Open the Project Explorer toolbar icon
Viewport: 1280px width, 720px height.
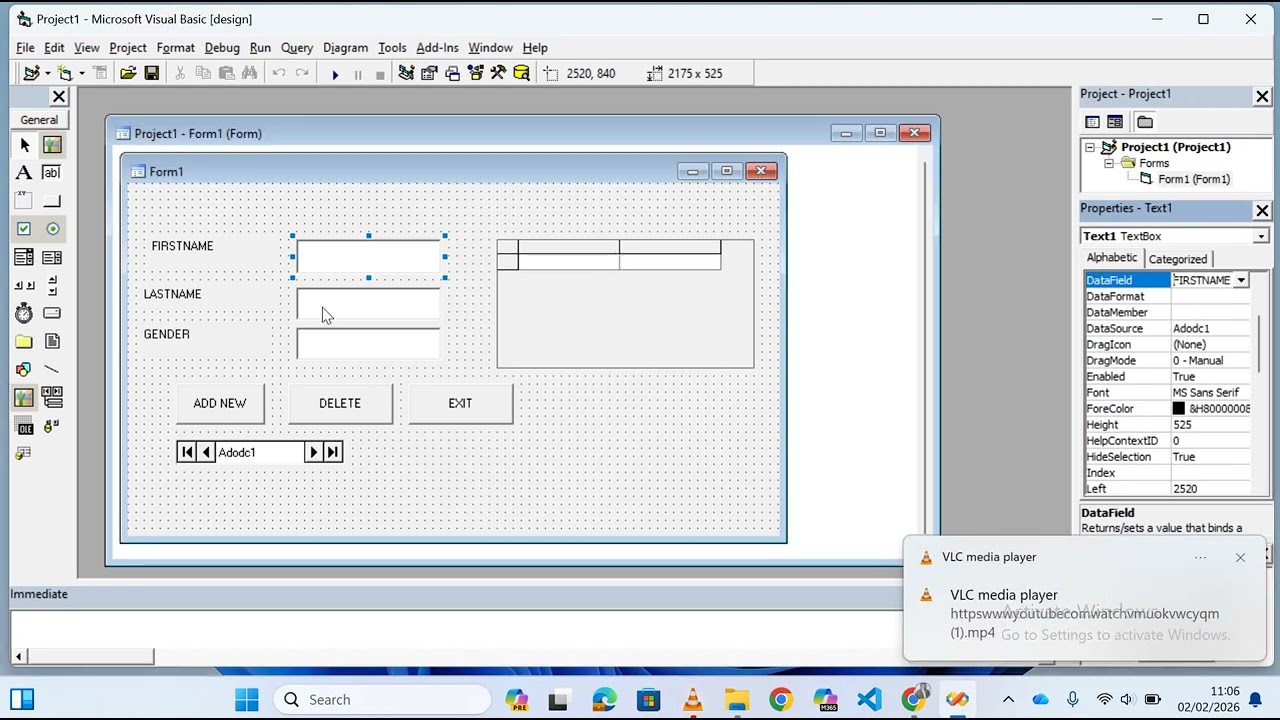pos(406,73)
